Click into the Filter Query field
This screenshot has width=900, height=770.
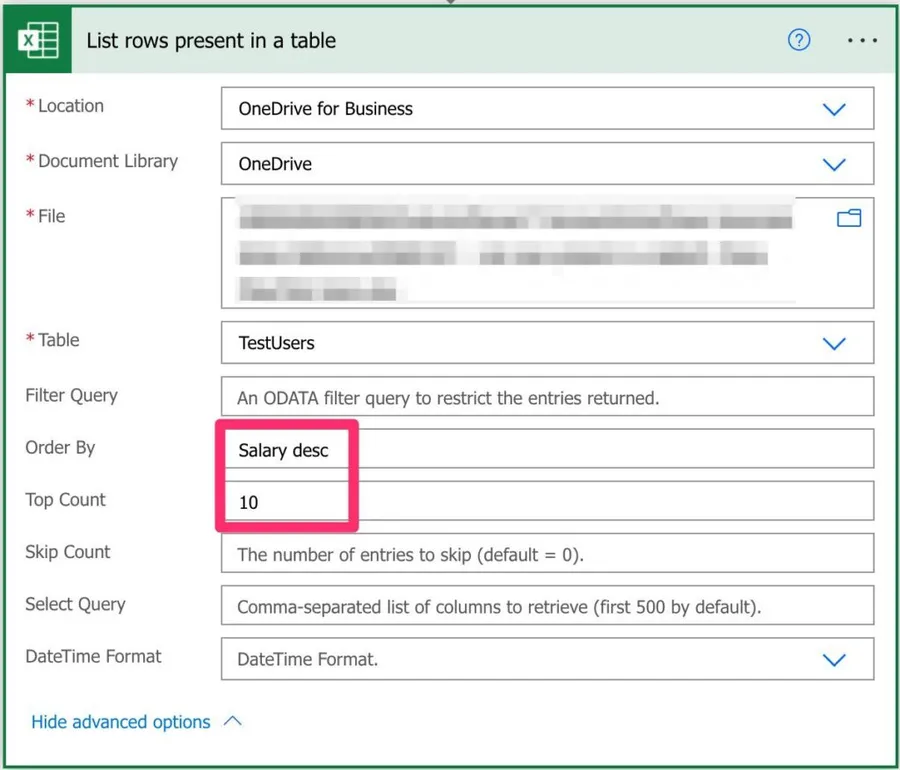[547, 398]
